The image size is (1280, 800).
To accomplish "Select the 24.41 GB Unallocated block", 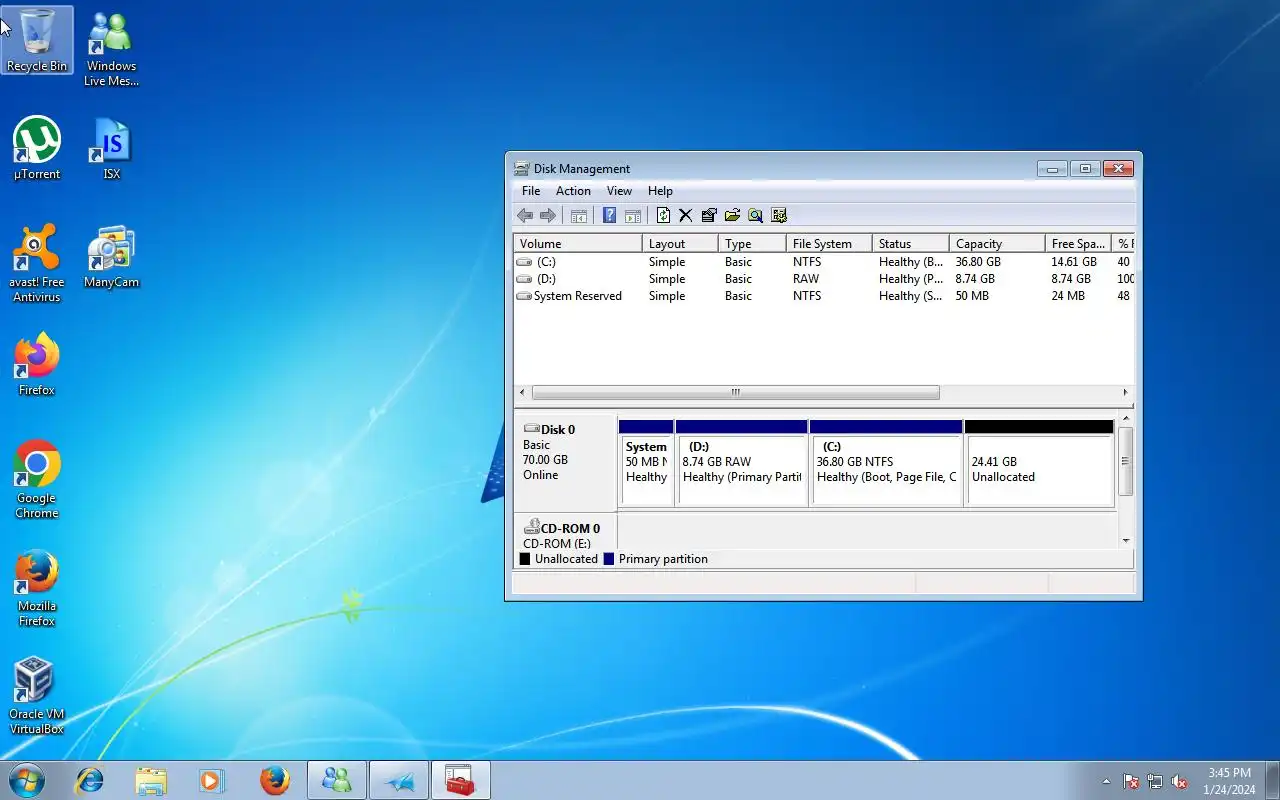I will (x=1039, y=463).
